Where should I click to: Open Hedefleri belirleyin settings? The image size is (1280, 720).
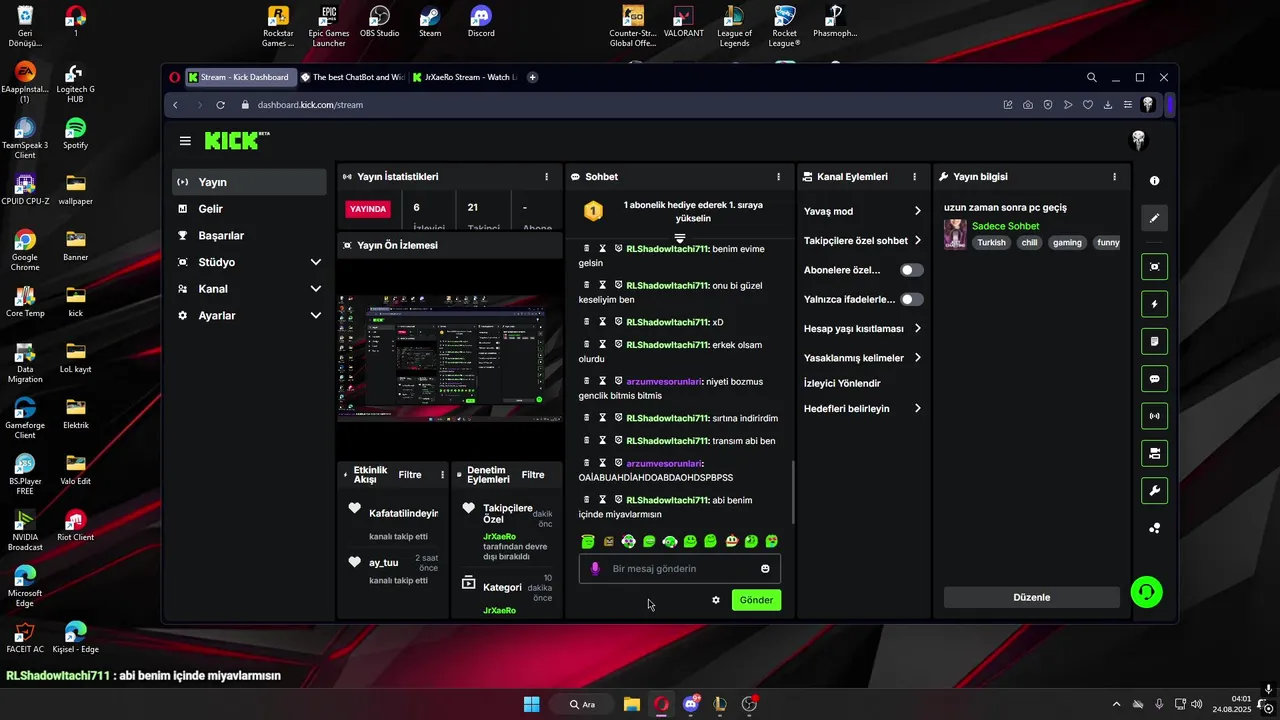click(x=863, y=408)
